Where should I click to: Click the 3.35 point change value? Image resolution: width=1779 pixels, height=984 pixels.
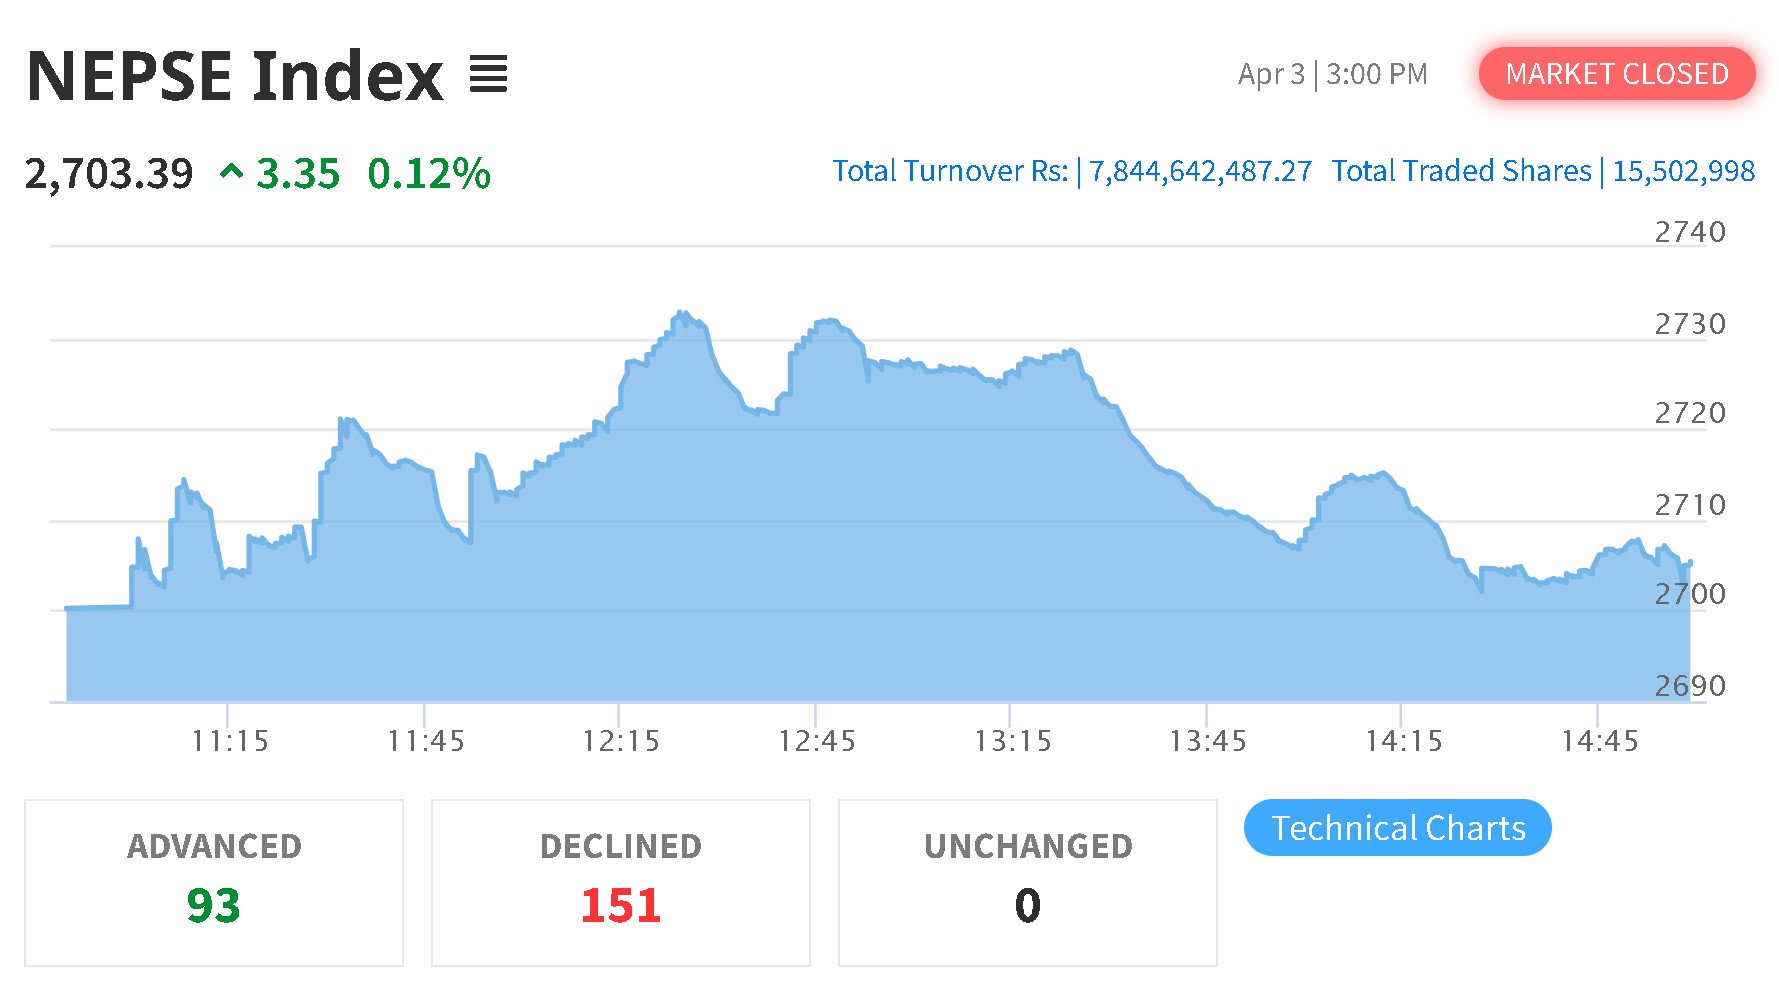pos(298,174)
